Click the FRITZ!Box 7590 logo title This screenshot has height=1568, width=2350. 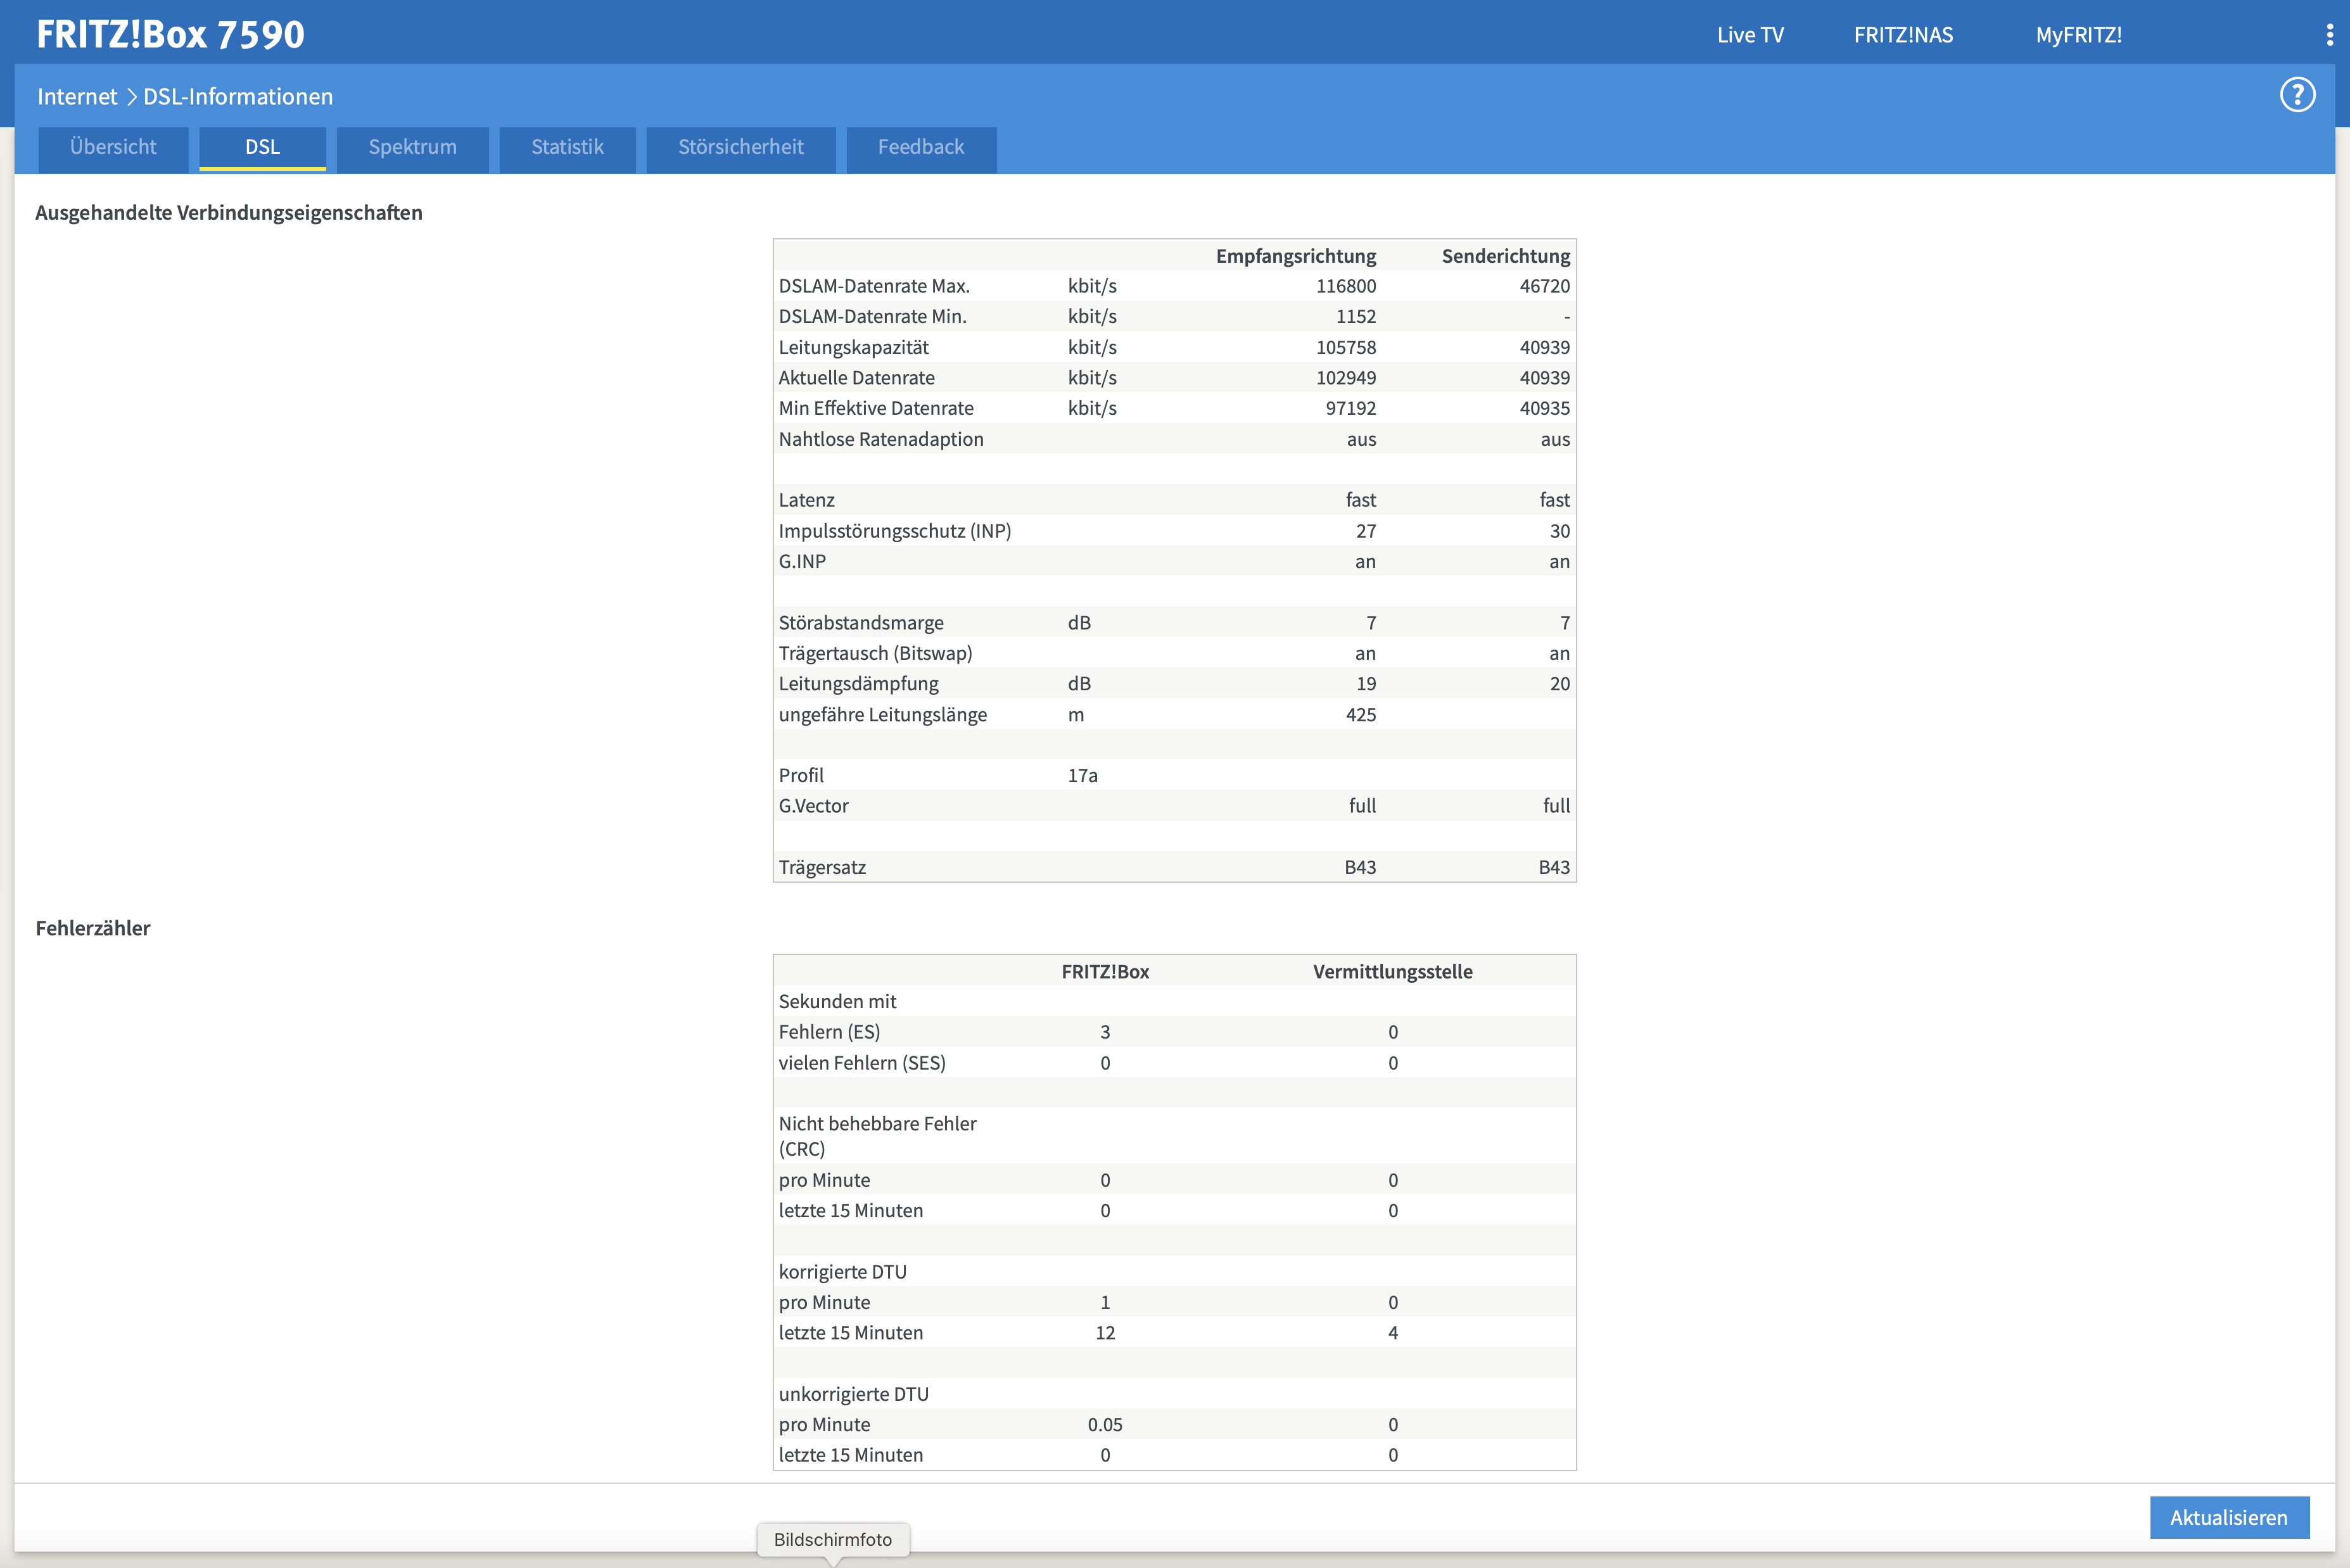(170, 35)
